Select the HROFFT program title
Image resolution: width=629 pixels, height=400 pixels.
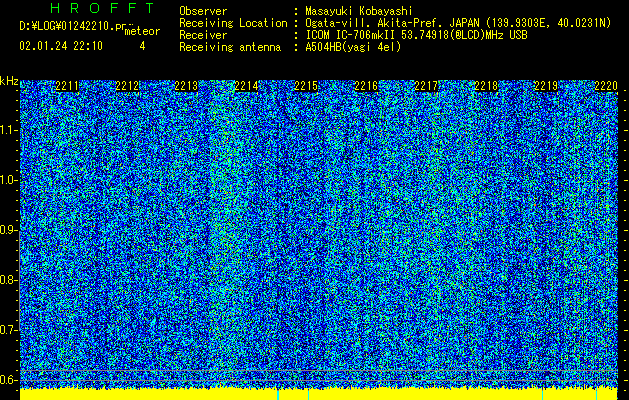click(x=103, y=8)
